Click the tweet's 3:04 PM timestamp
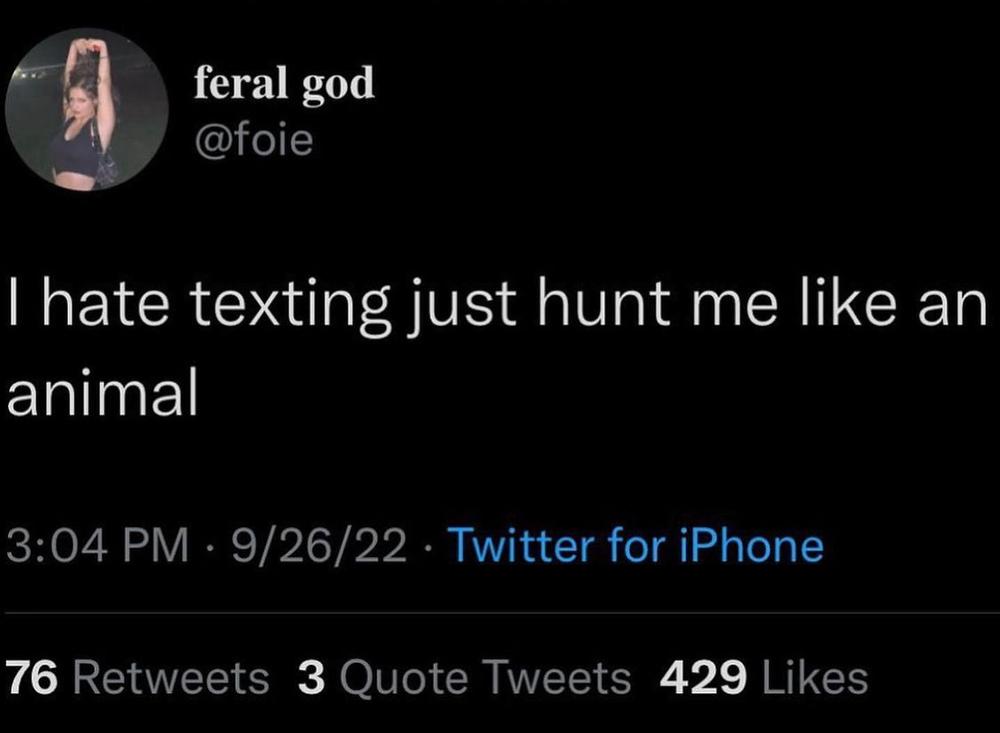 click(x=97, y=546)
